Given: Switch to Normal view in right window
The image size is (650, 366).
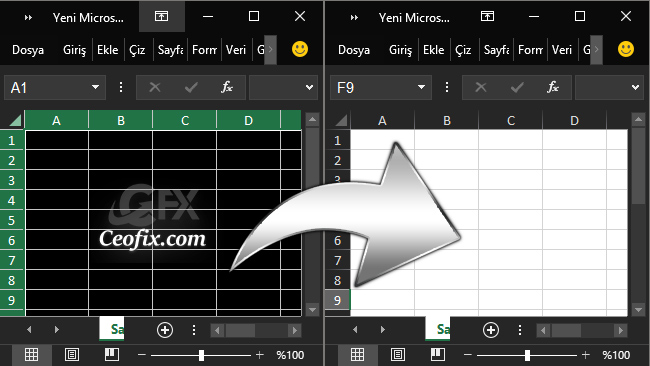Looking at the screenshot, I should [x=357, y=355].
